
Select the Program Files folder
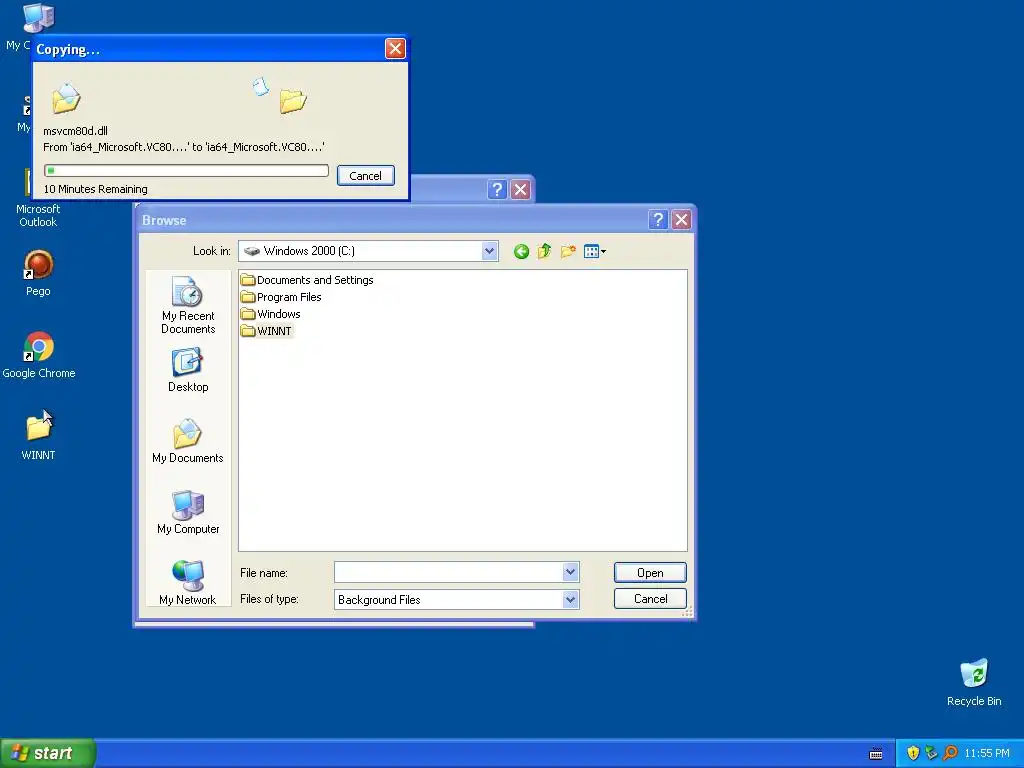(x=281, y=297)
